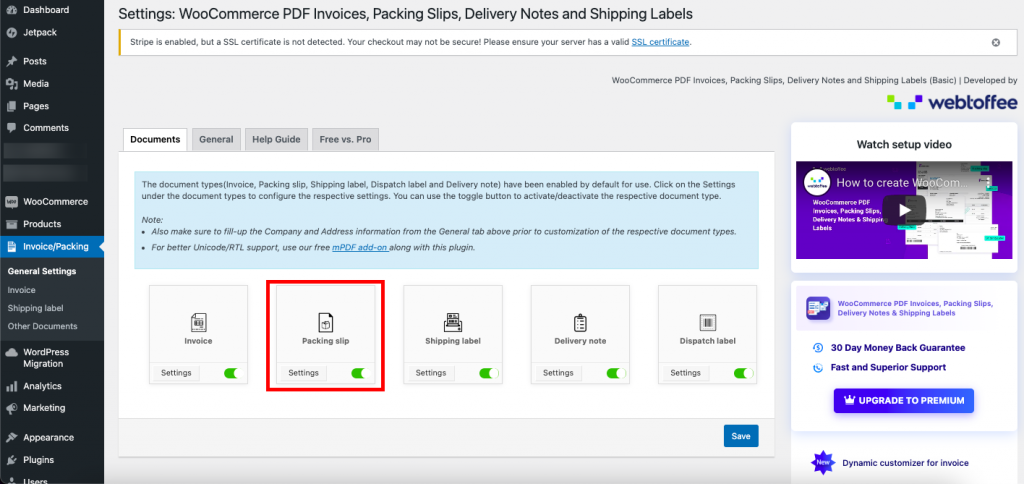This screenshot has width=1024, height=484.
Task: Click the Media icon in sidebar
Action: pos(11,84)
